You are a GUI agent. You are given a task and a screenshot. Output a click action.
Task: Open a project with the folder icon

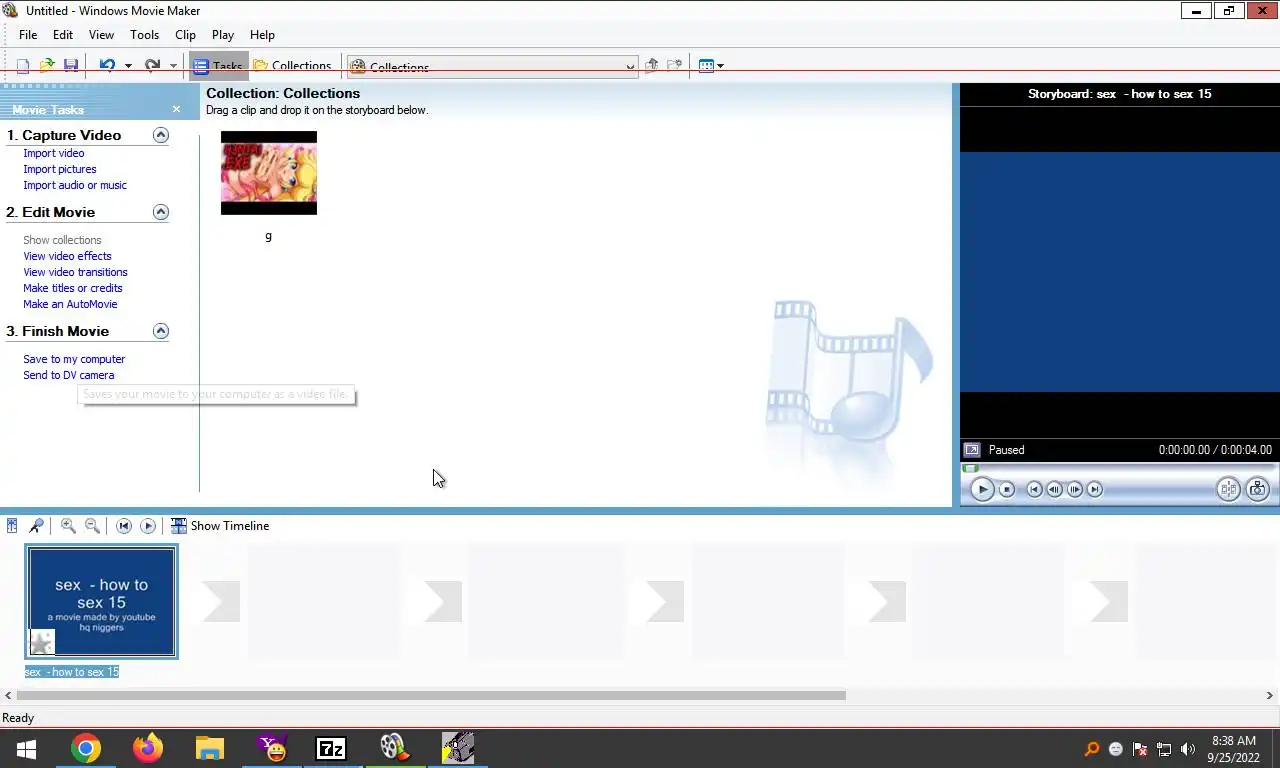(x=47, y=66)
